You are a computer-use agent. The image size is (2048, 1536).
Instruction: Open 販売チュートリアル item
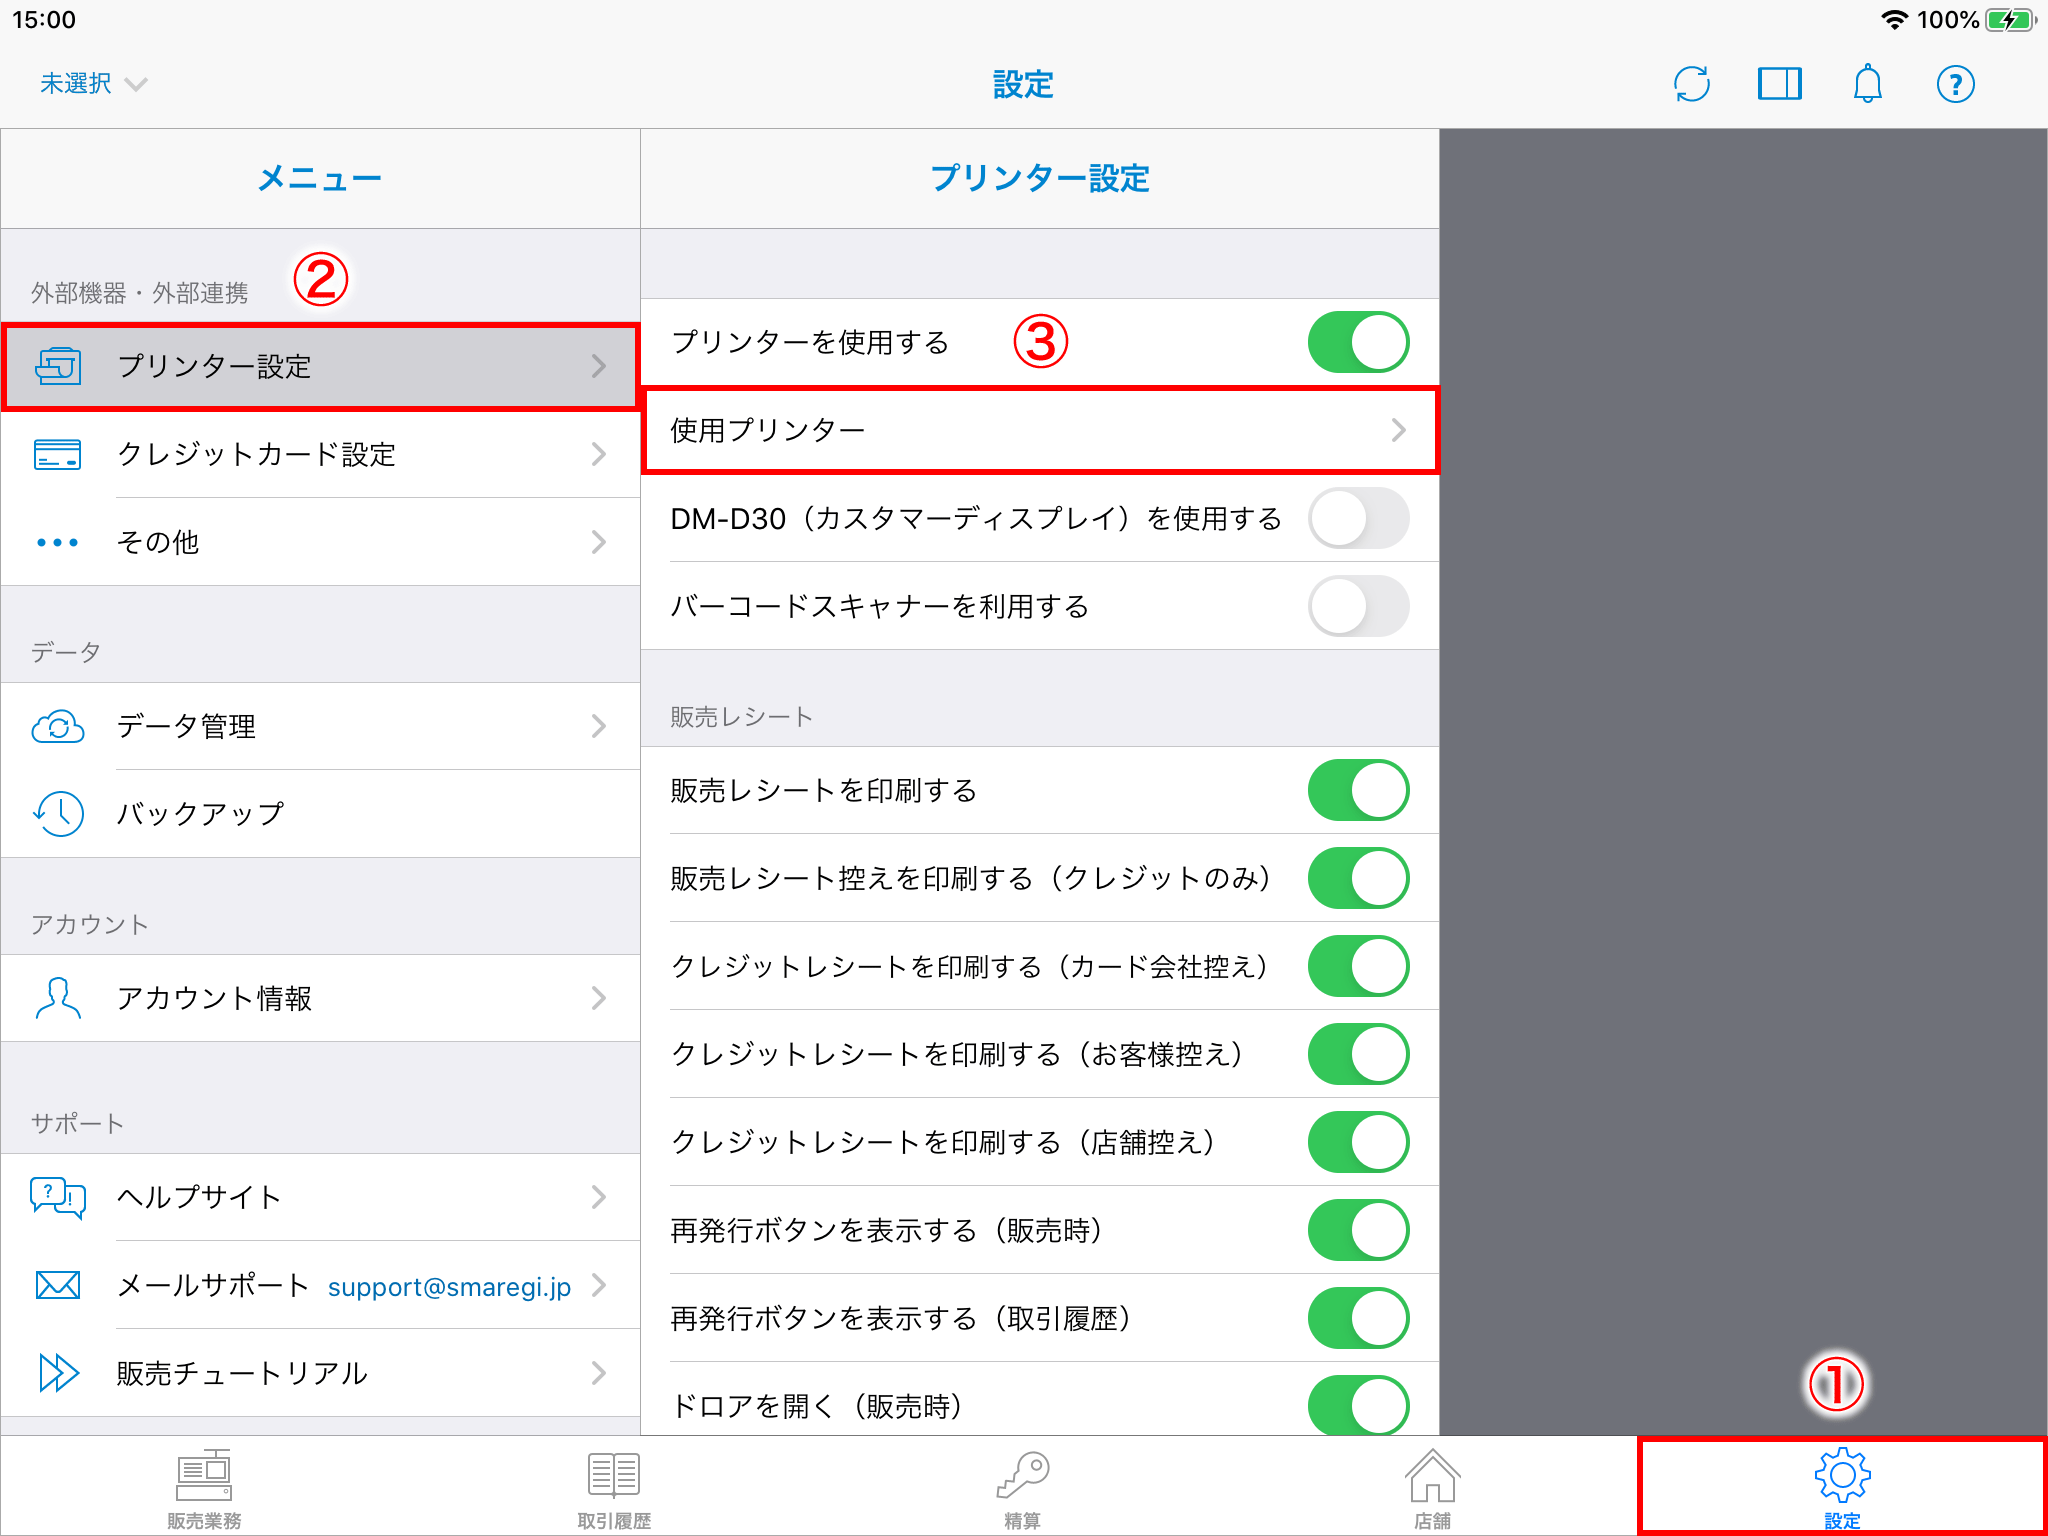click(320, 1373)
